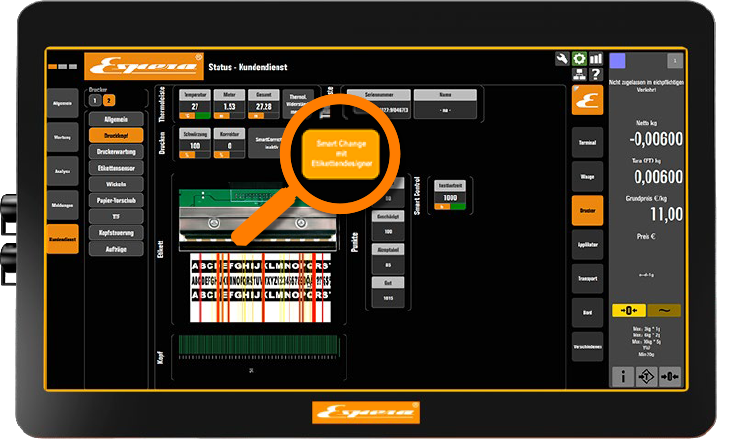Open the TTF submenu entry

point(116,217)
